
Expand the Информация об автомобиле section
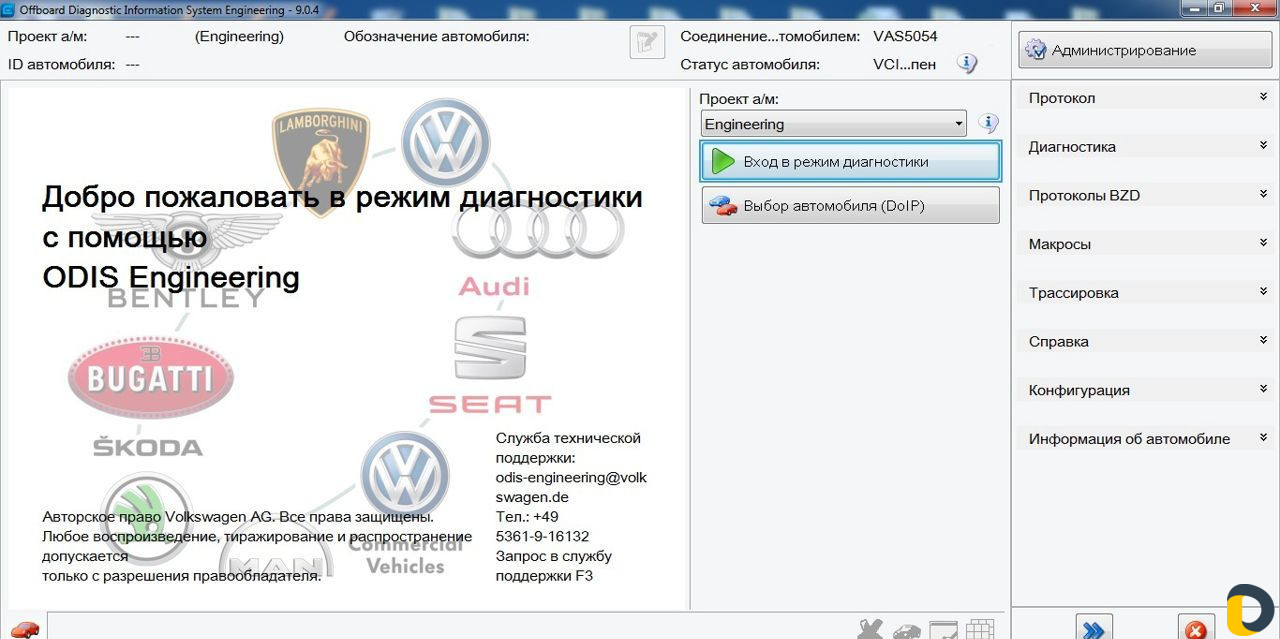[1147, 439]
